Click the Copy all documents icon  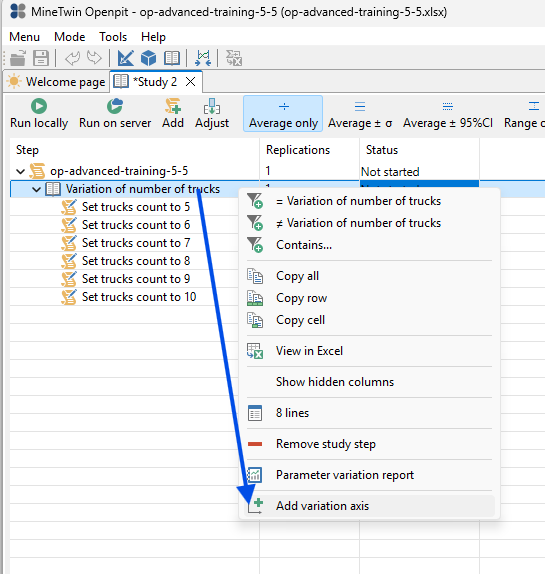tap(255, 276)
